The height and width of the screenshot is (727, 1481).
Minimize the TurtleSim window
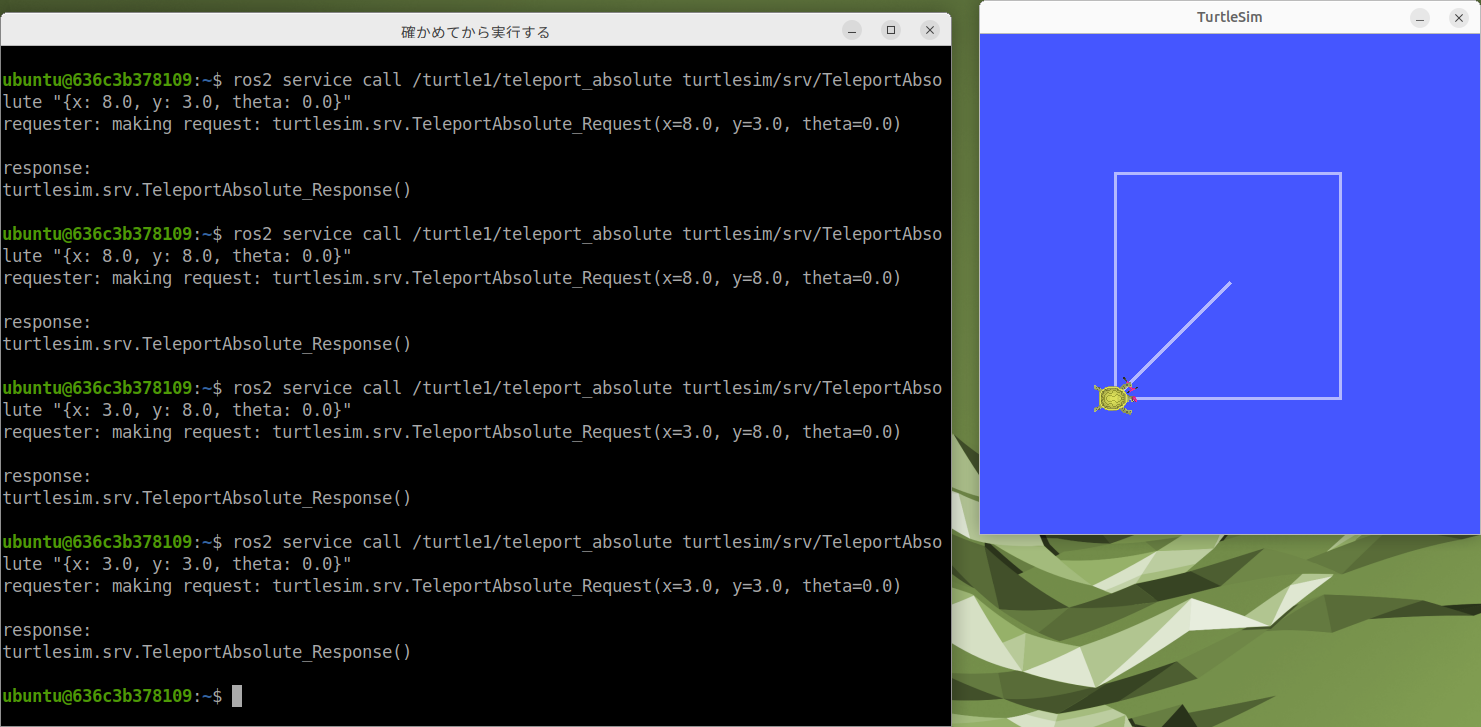pyautogui.click(x=1420, y=18)
